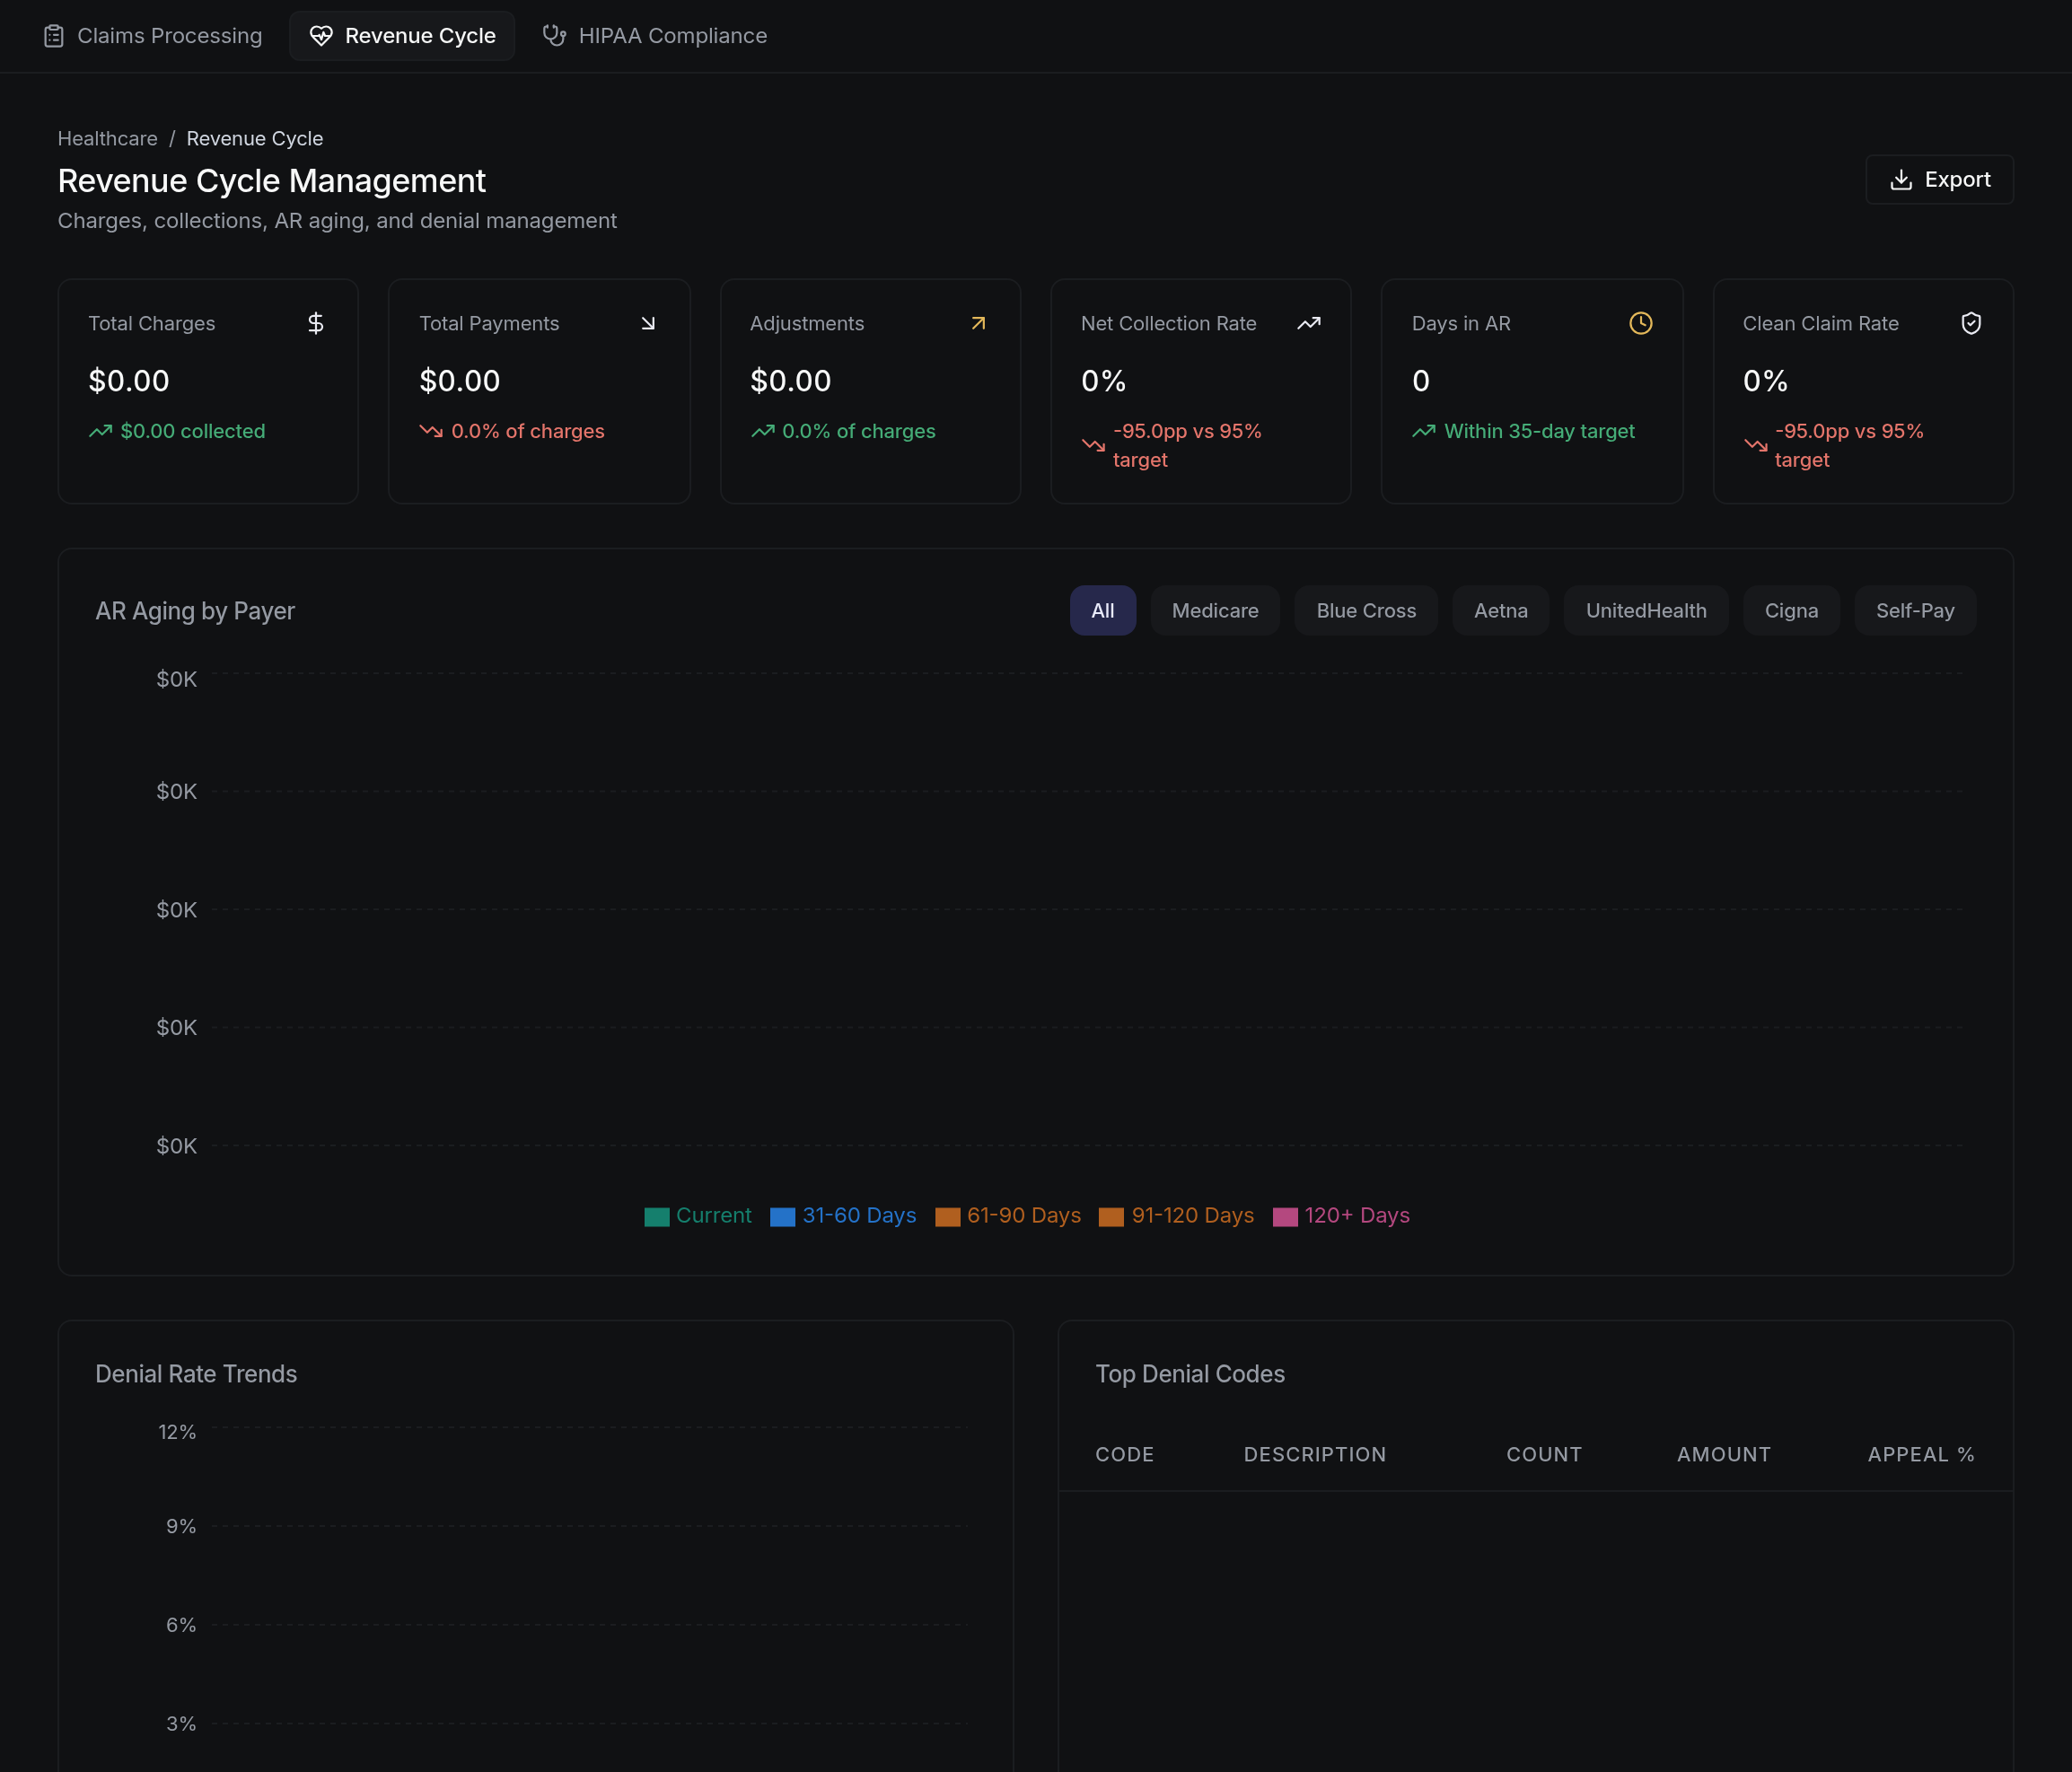
Task: Click green trend icon by Within 35-day target
Action: (x=1424, y=431)
